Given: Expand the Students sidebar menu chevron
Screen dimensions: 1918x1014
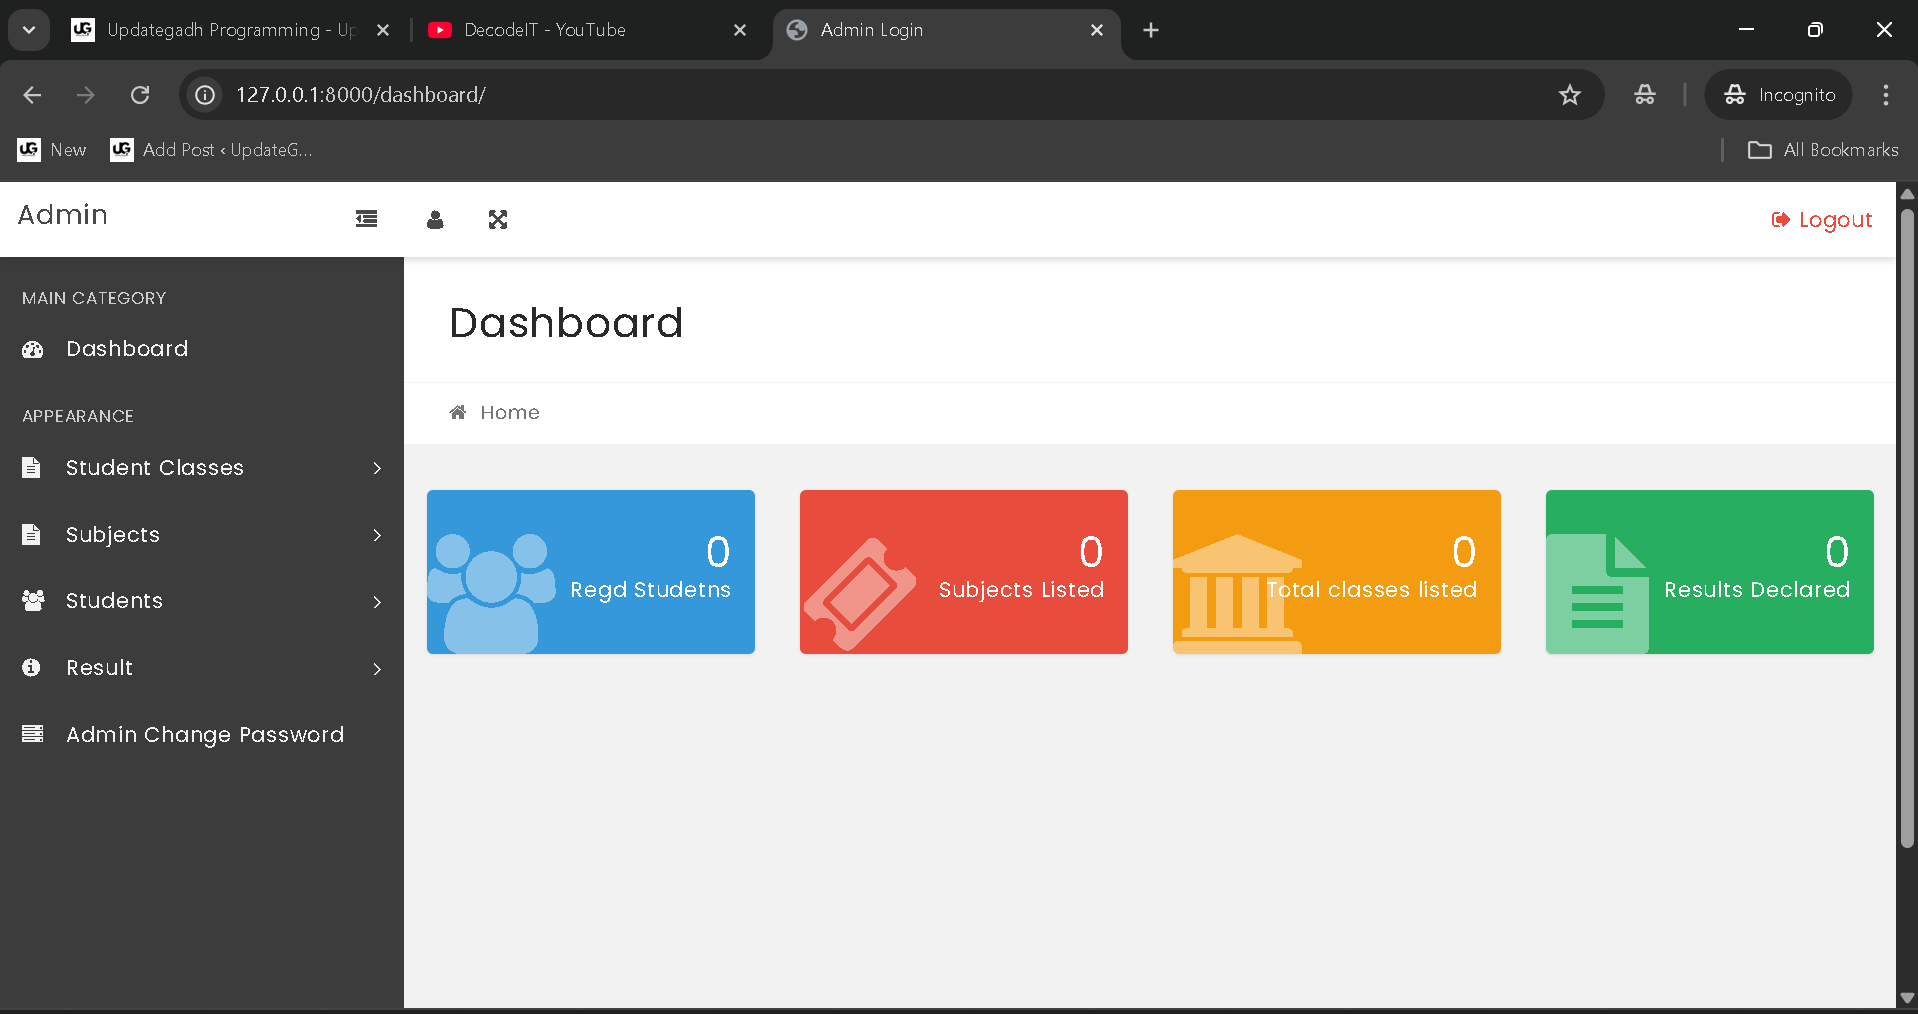Looking at the screenshot, I should pos(377,602).
